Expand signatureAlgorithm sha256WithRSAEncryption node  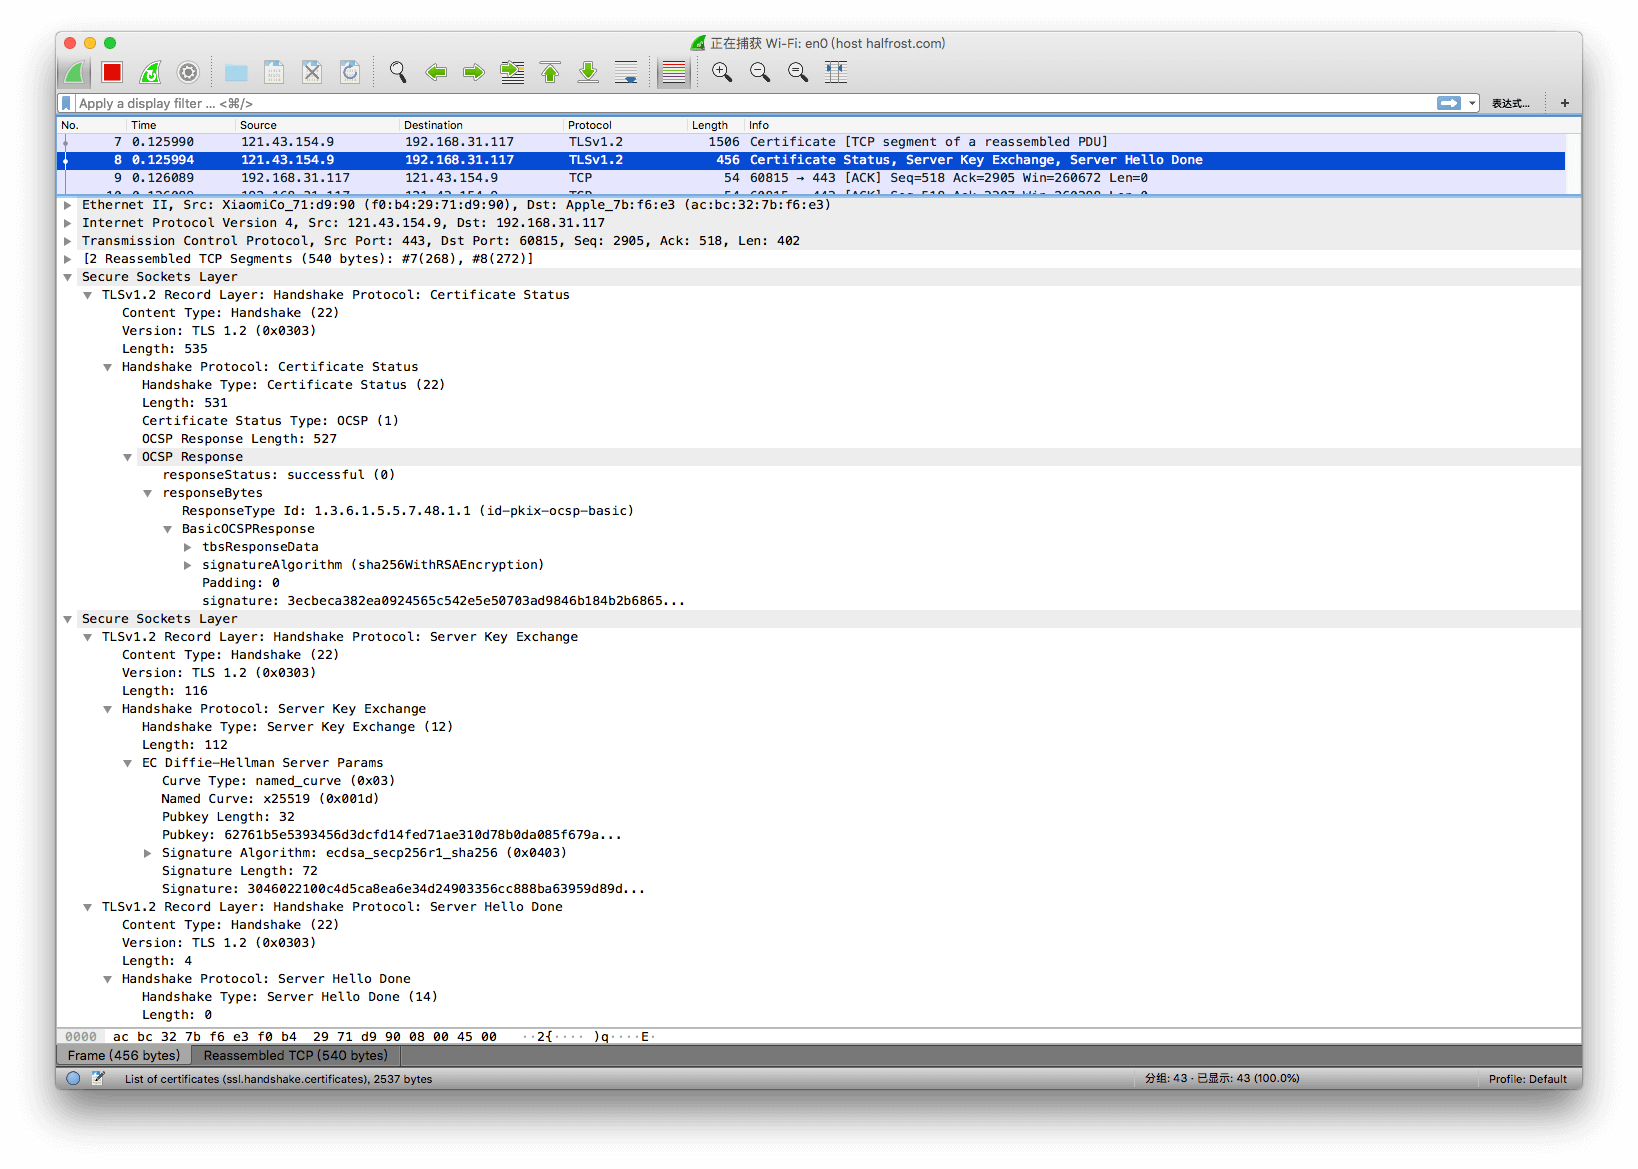tap(187, 565)
